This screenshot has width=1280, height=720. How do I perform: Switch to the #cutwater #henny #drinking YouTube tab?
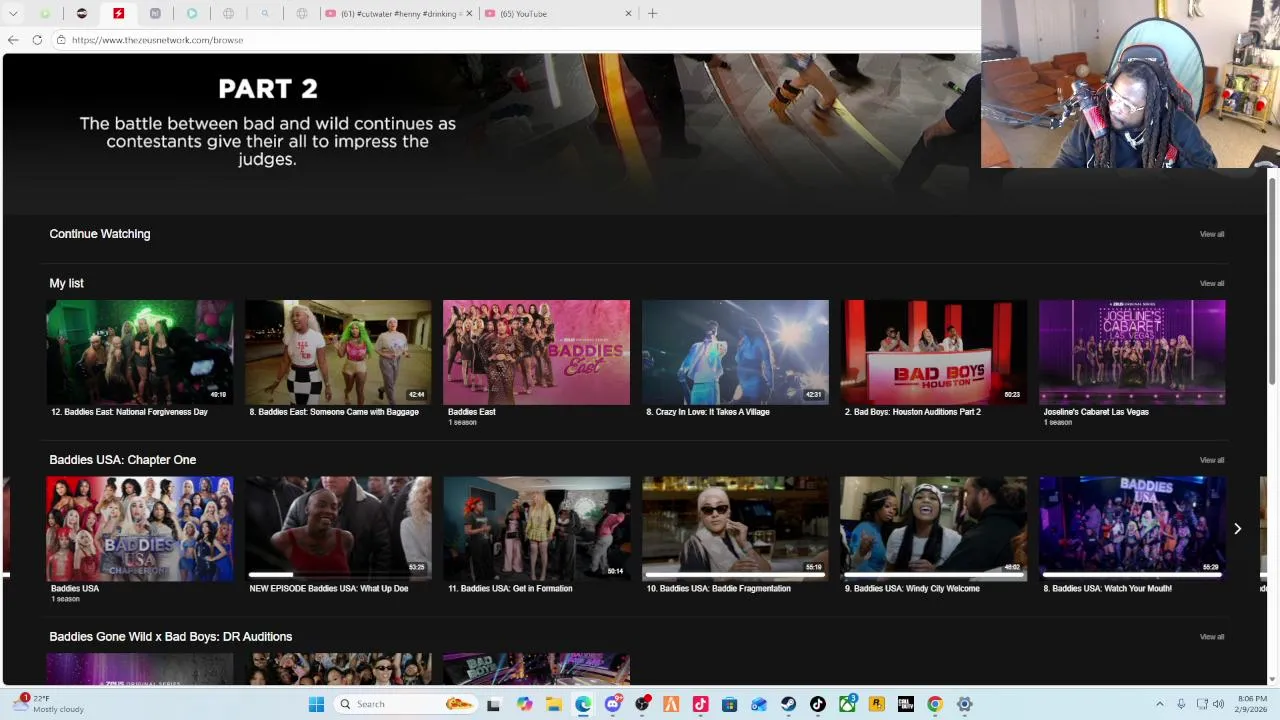[x=398, y=14]
